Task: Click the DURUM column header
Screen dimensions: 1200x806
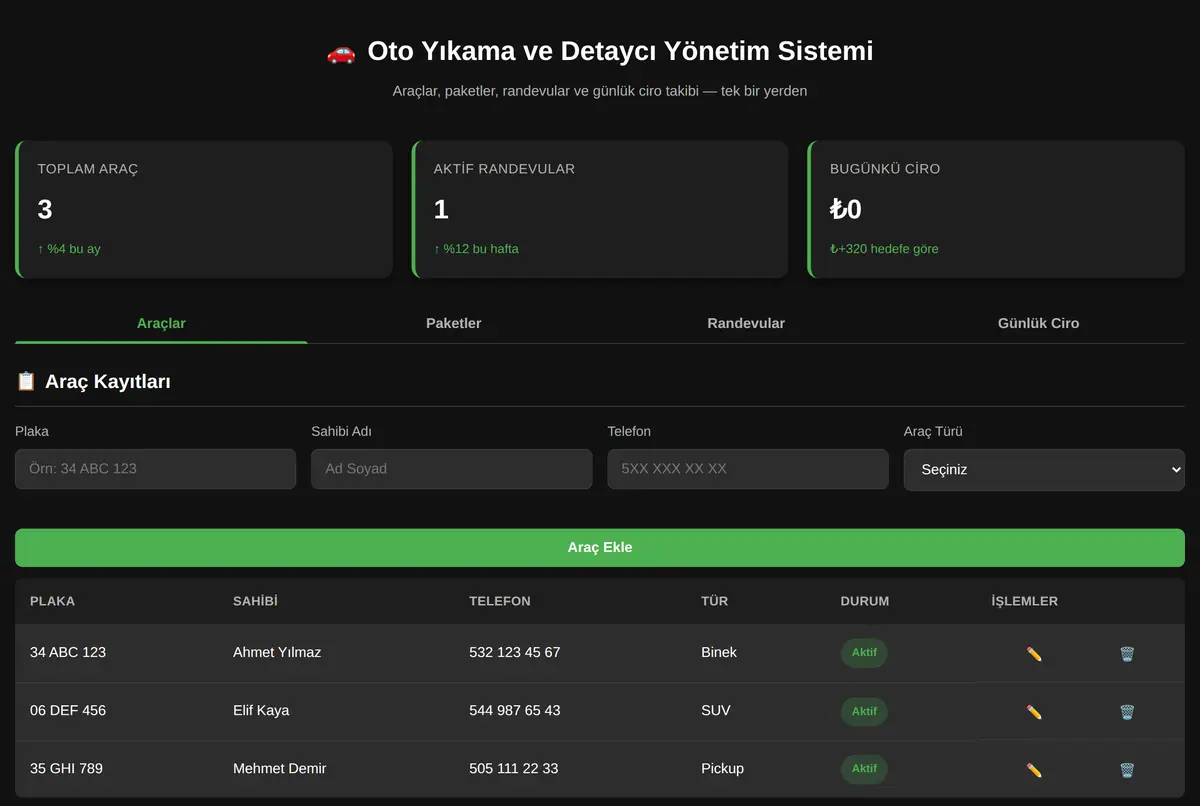Action: point(865,601)
